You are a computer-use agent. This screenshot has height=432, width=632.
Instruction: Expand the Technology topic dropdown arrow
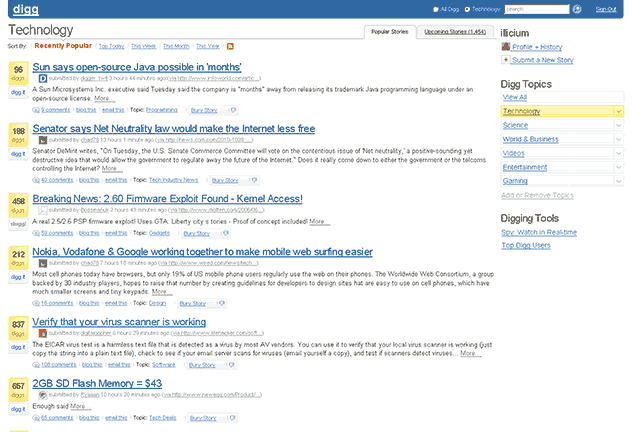point(618,111)
